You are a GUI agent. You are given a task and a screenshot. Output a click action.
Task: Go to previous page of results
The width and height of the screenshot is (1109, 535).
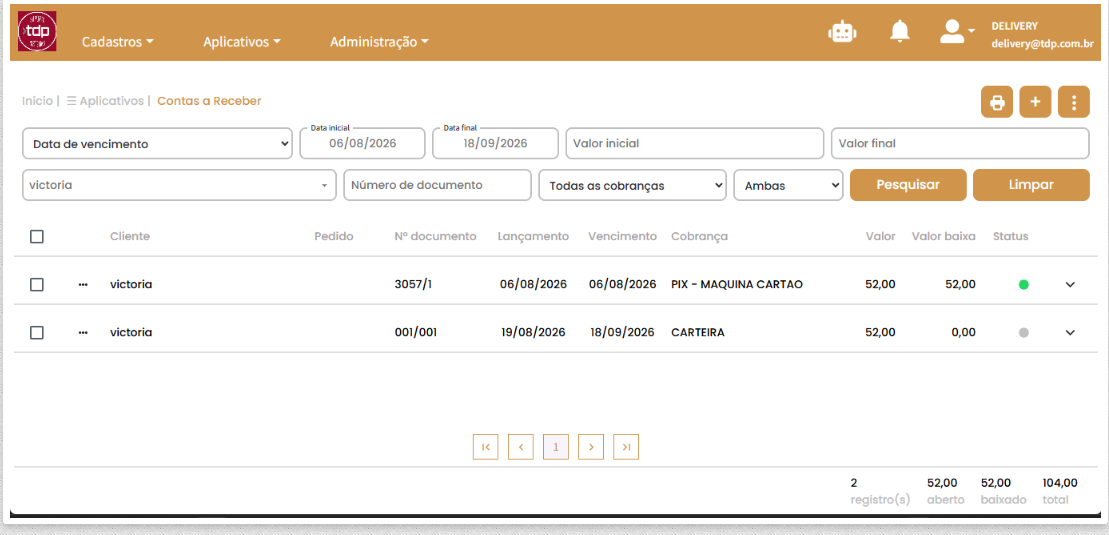(521, 447)
